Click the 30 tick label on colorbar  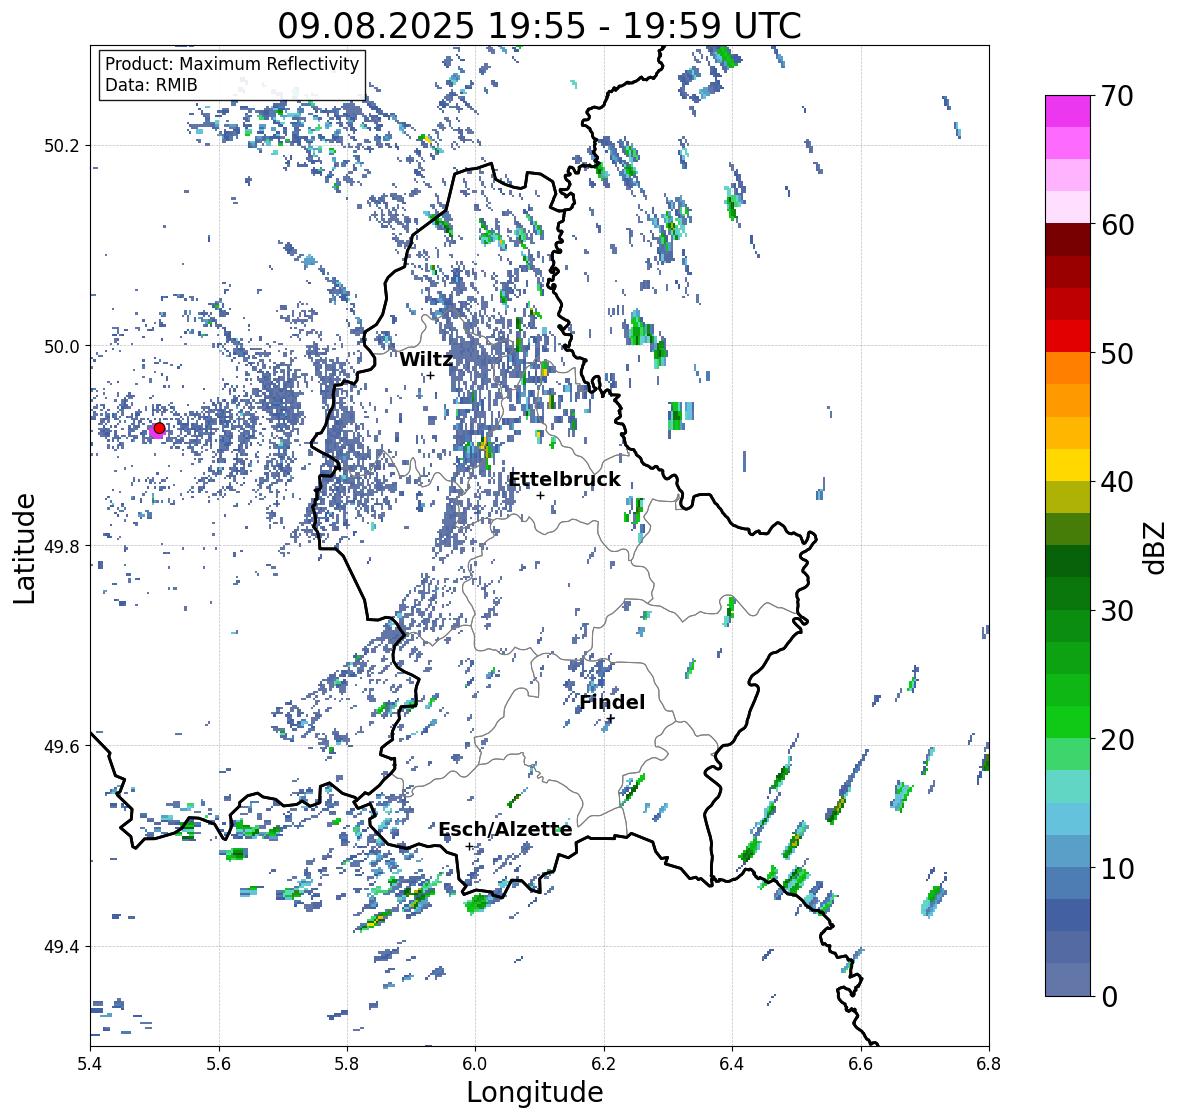pyautogui.click(x=1117, y=611)
